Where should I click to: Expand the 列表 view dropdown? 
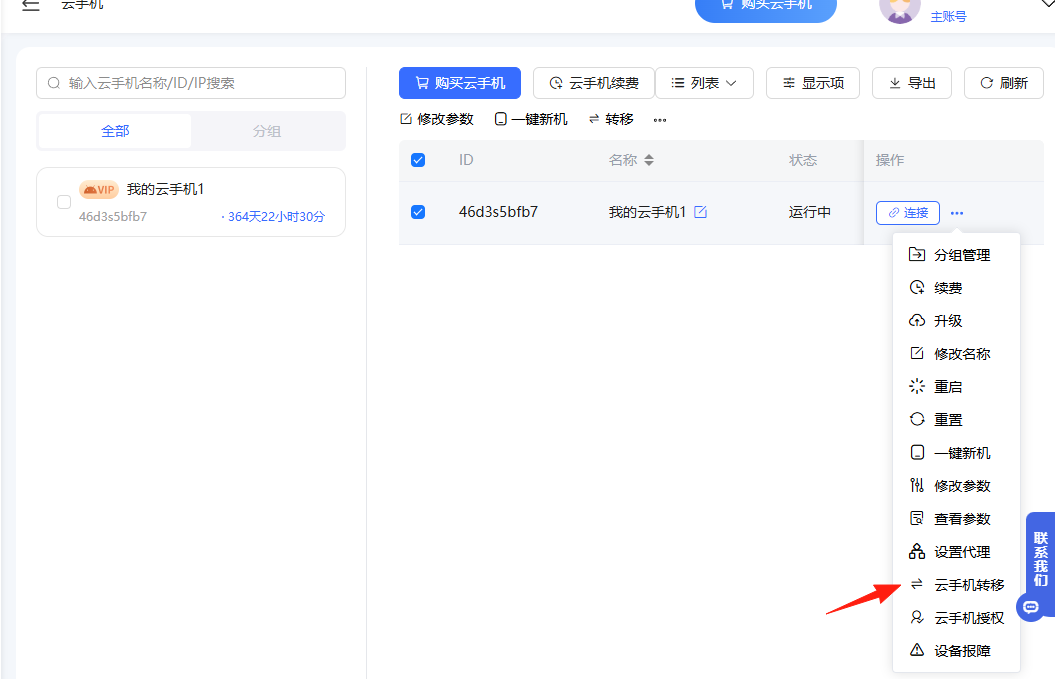(x=705, y=83)
